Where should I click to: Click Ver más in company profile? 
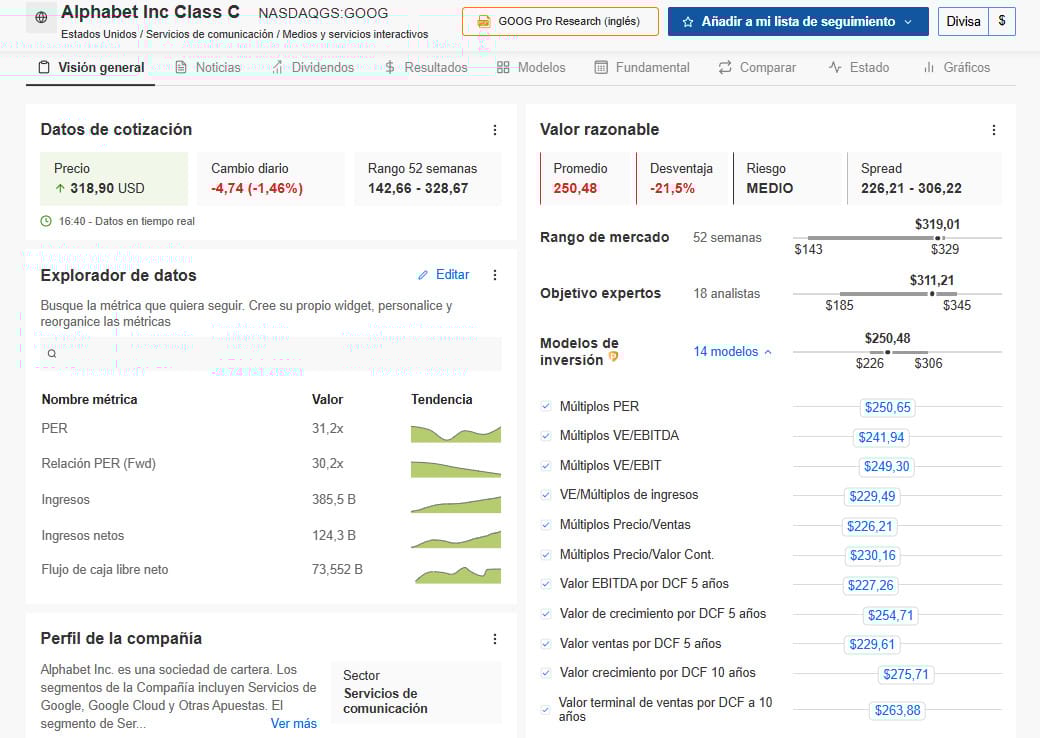click(293, 723)
